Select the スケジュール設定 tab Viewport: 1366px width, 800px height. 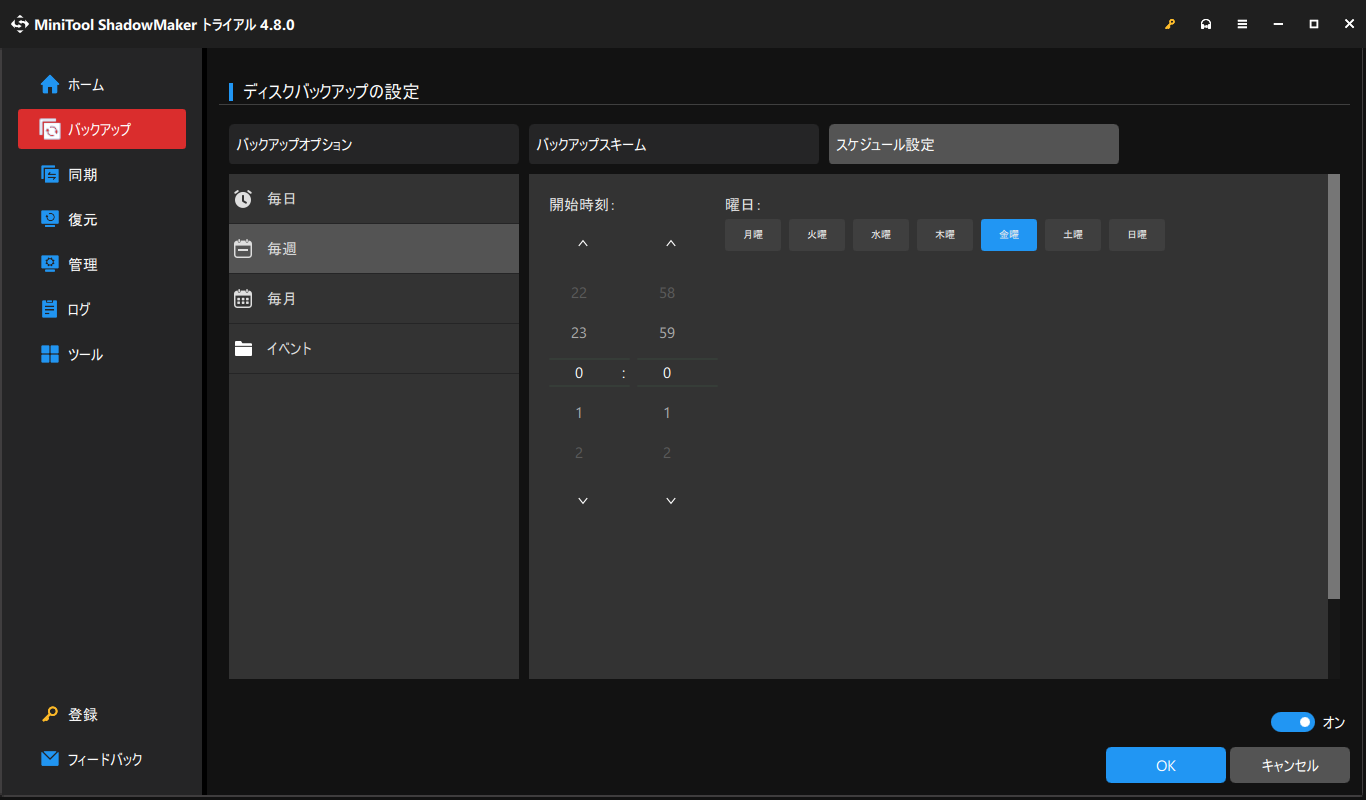pos(974,144)
